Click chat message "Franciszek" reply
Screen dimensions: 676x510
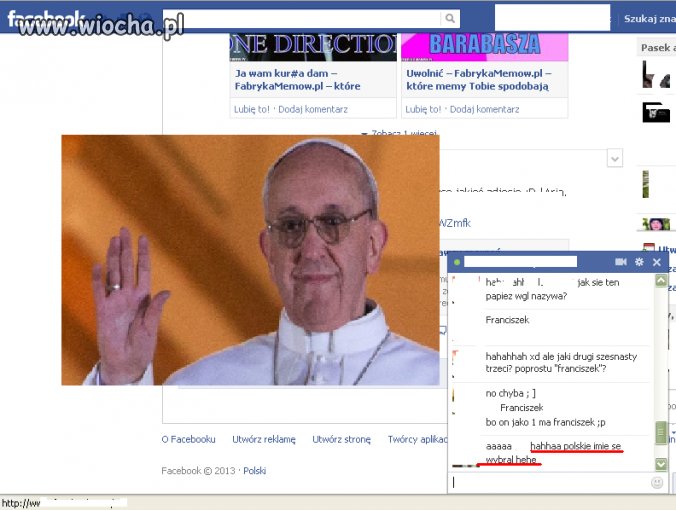coord(507,320)
